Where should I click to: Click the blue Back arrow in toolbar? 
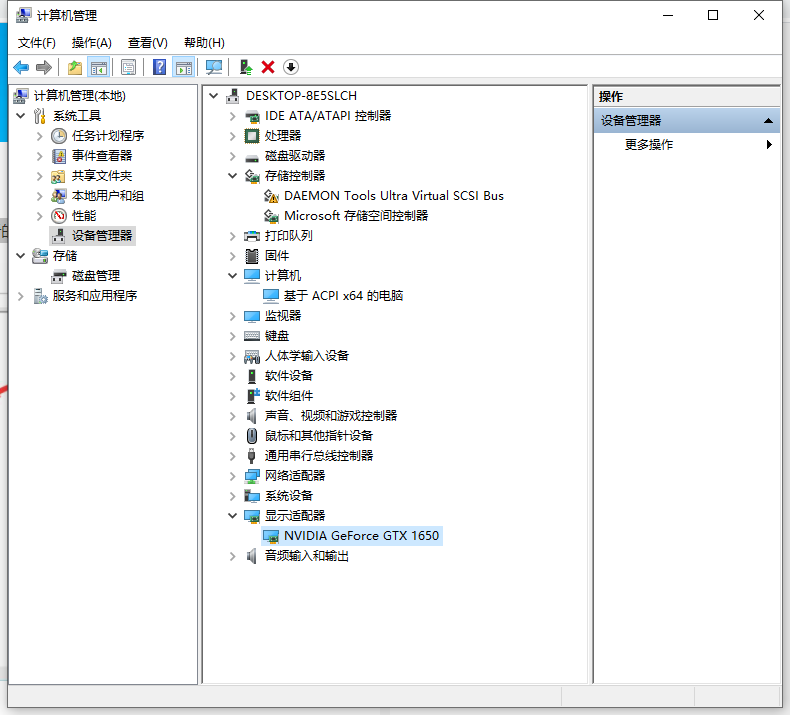pyautogui.click(x=21, y=67)
